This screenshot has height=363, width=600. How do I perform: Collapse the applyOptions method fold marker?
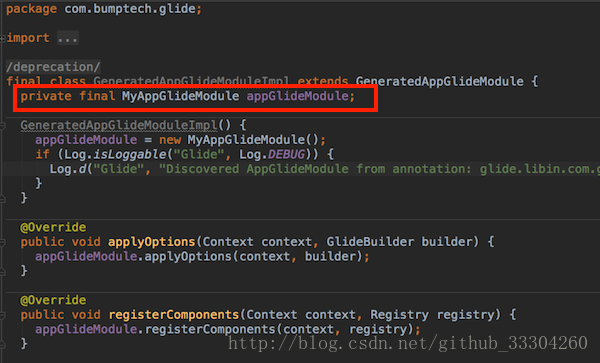3,242
